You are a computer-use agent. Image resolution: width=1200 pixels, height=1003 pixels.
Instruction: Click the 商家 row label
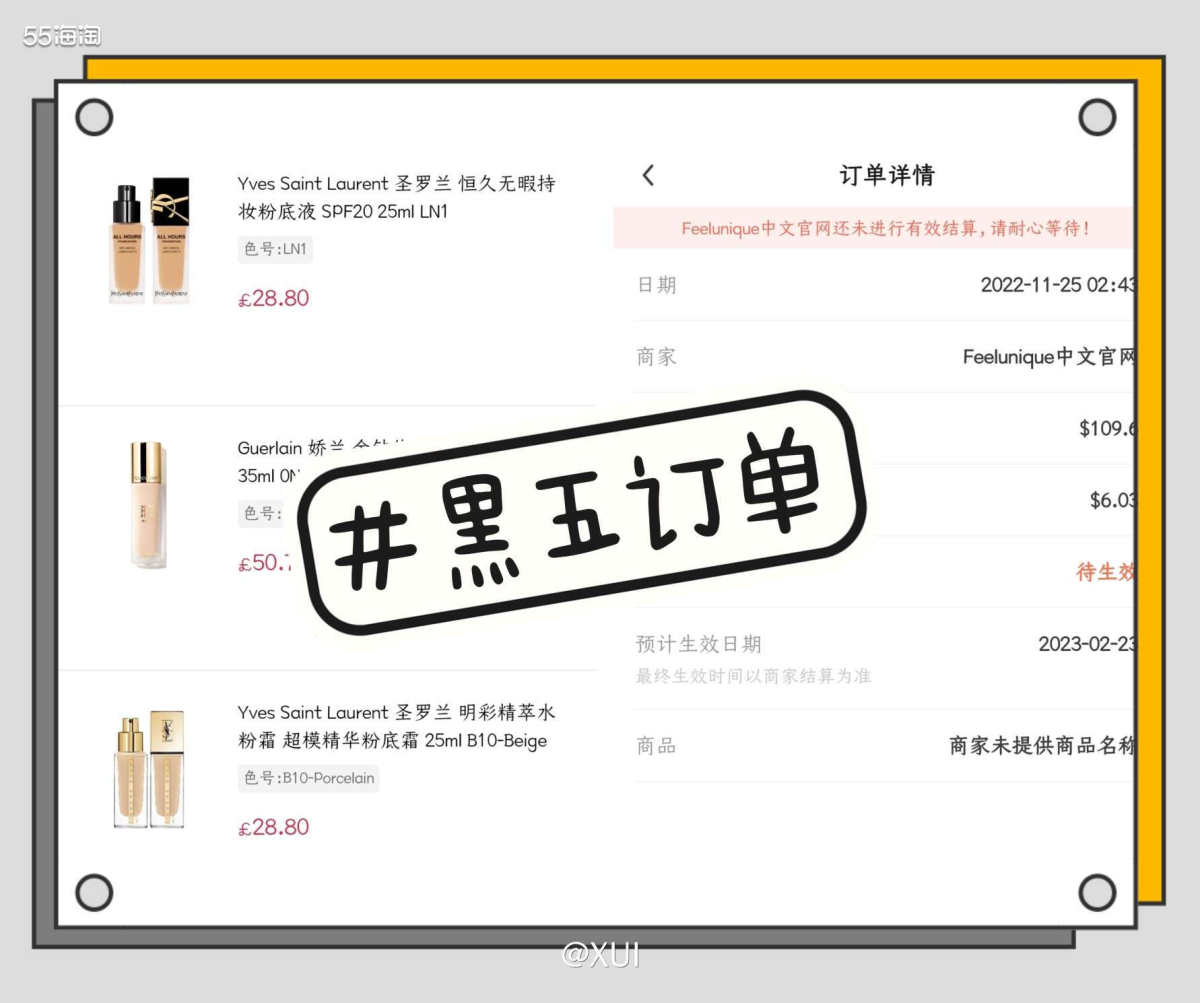[x=656, y=357]
